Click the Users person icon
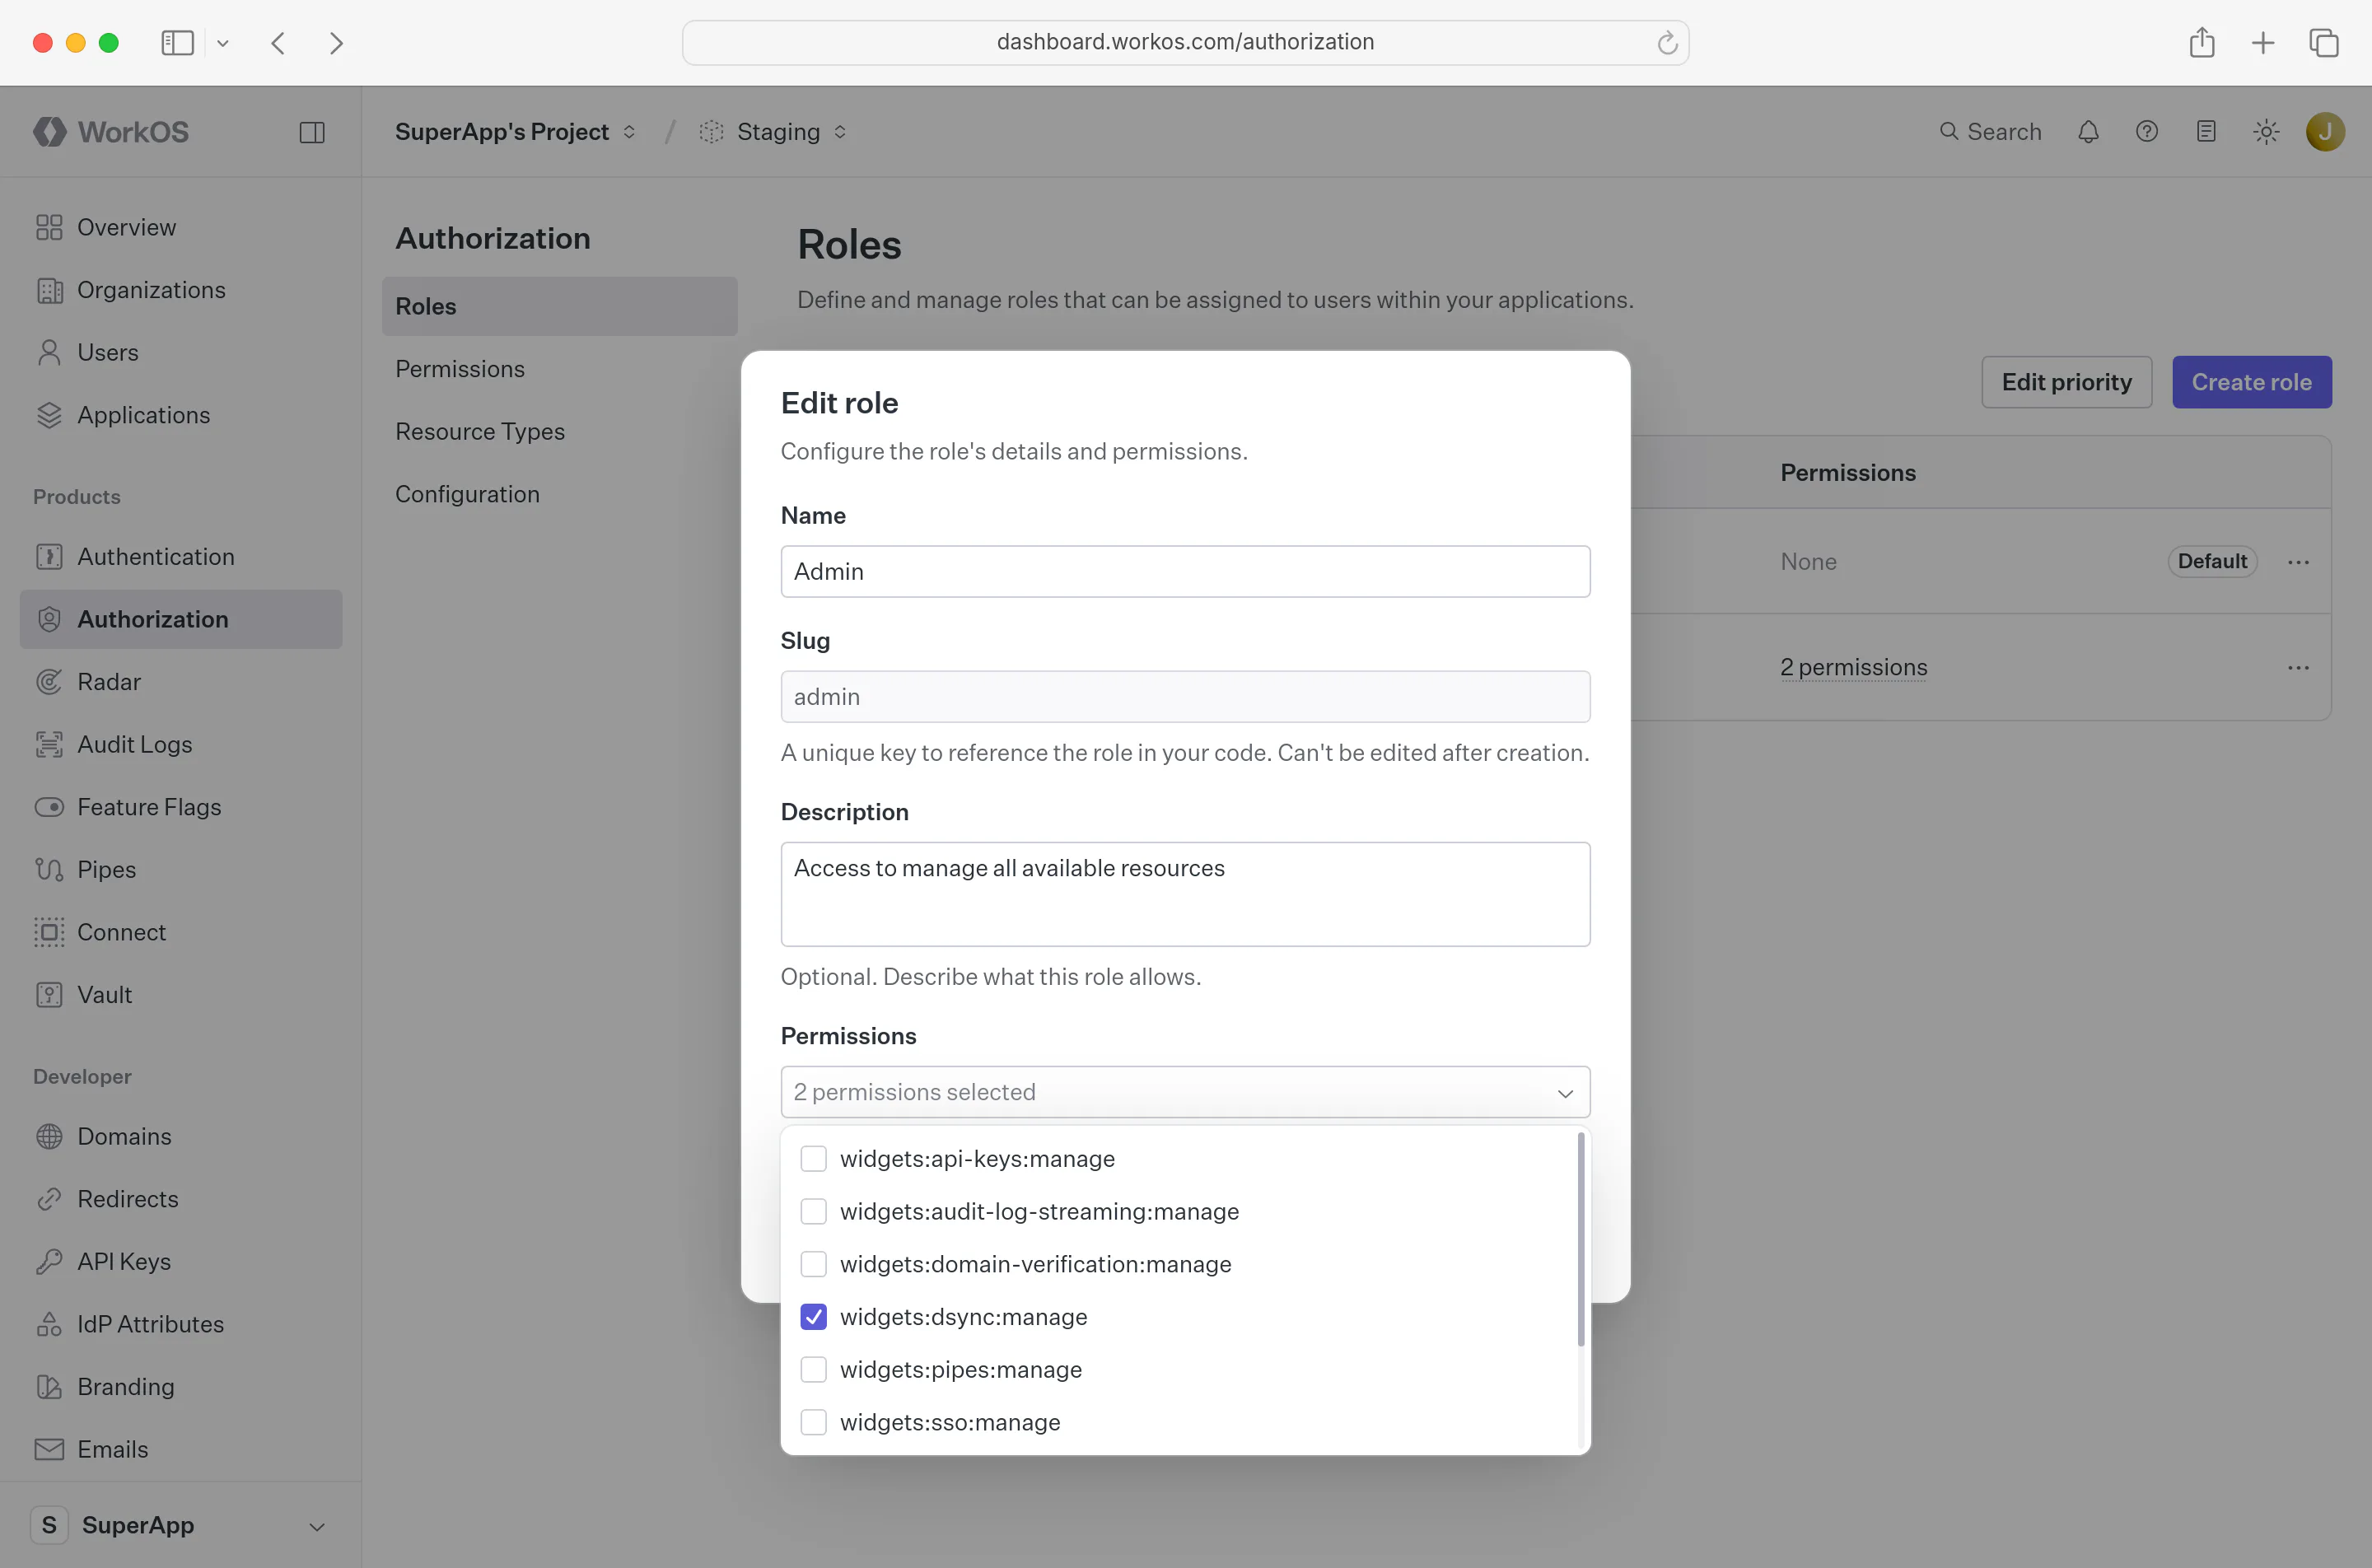 (x=49, y=352)
